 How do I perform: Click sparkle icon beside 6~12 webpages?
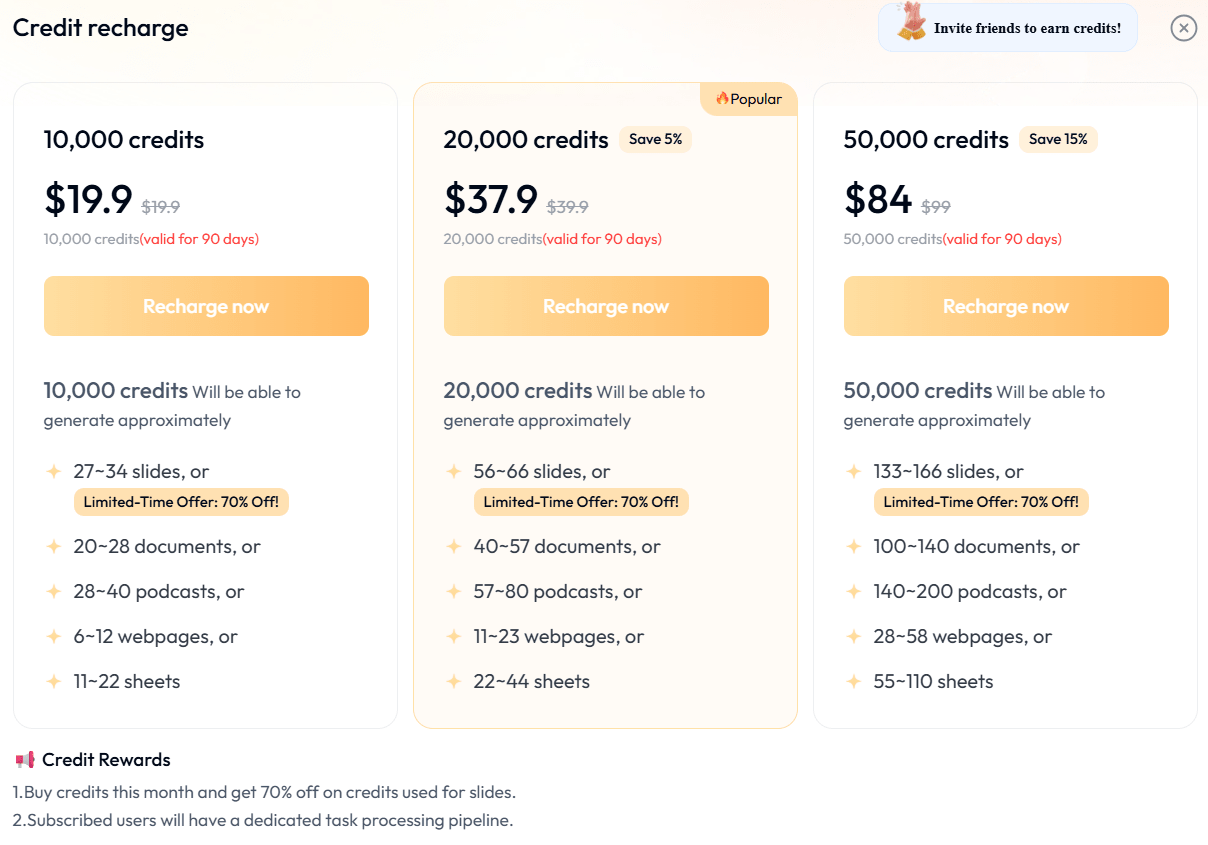54,636
